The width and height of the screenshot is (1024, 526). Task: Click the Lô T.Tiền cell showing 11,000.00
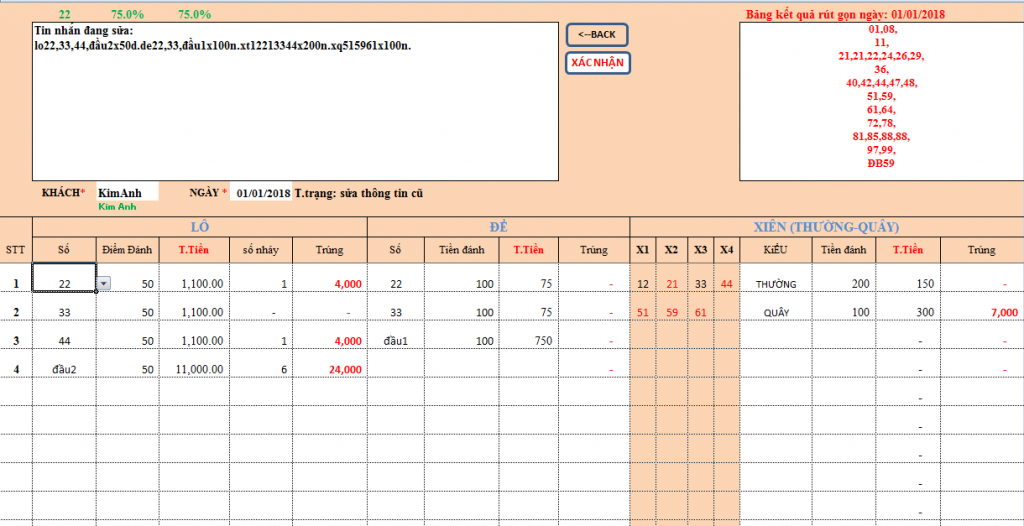(194, 369)
